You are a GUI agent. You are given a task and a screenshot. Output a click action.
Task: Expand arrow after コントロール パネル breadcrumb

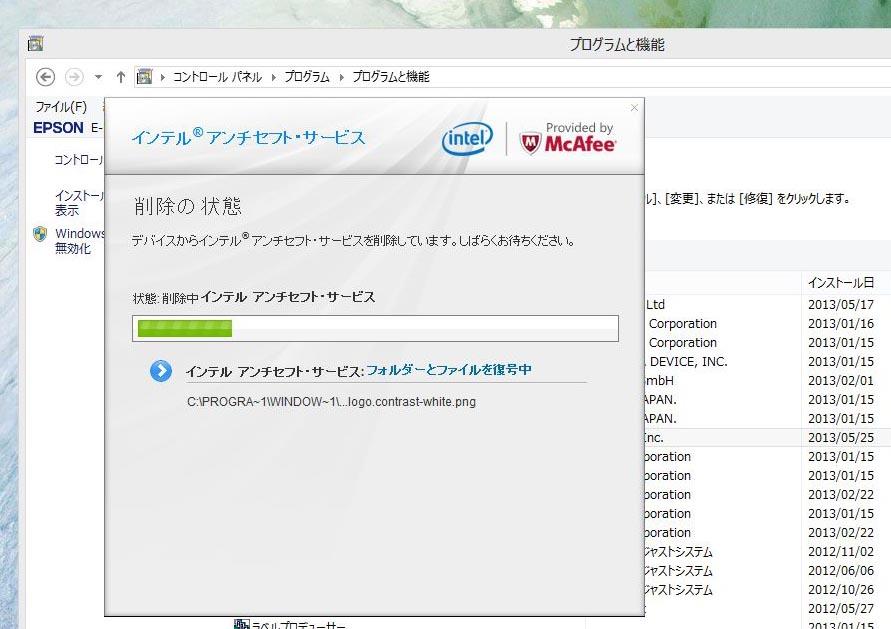(273, 77)
